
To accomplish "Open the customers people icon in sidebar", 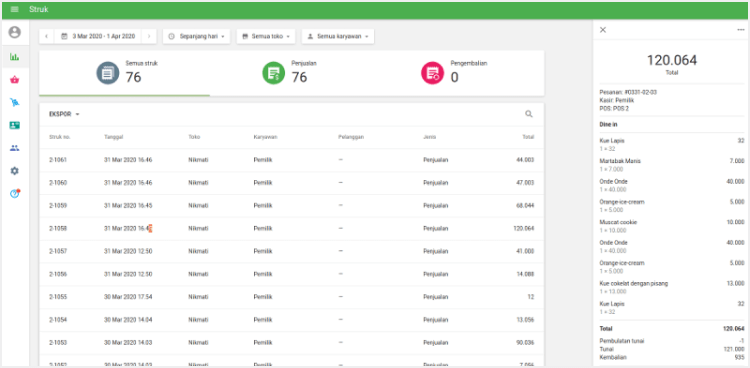I will (x=15, y=148).
